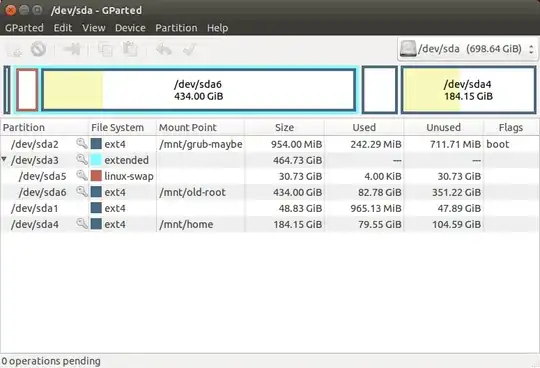540x368 pixels.
Task: Click the Undo last operation icon
Action: click(x=164, y=50)
